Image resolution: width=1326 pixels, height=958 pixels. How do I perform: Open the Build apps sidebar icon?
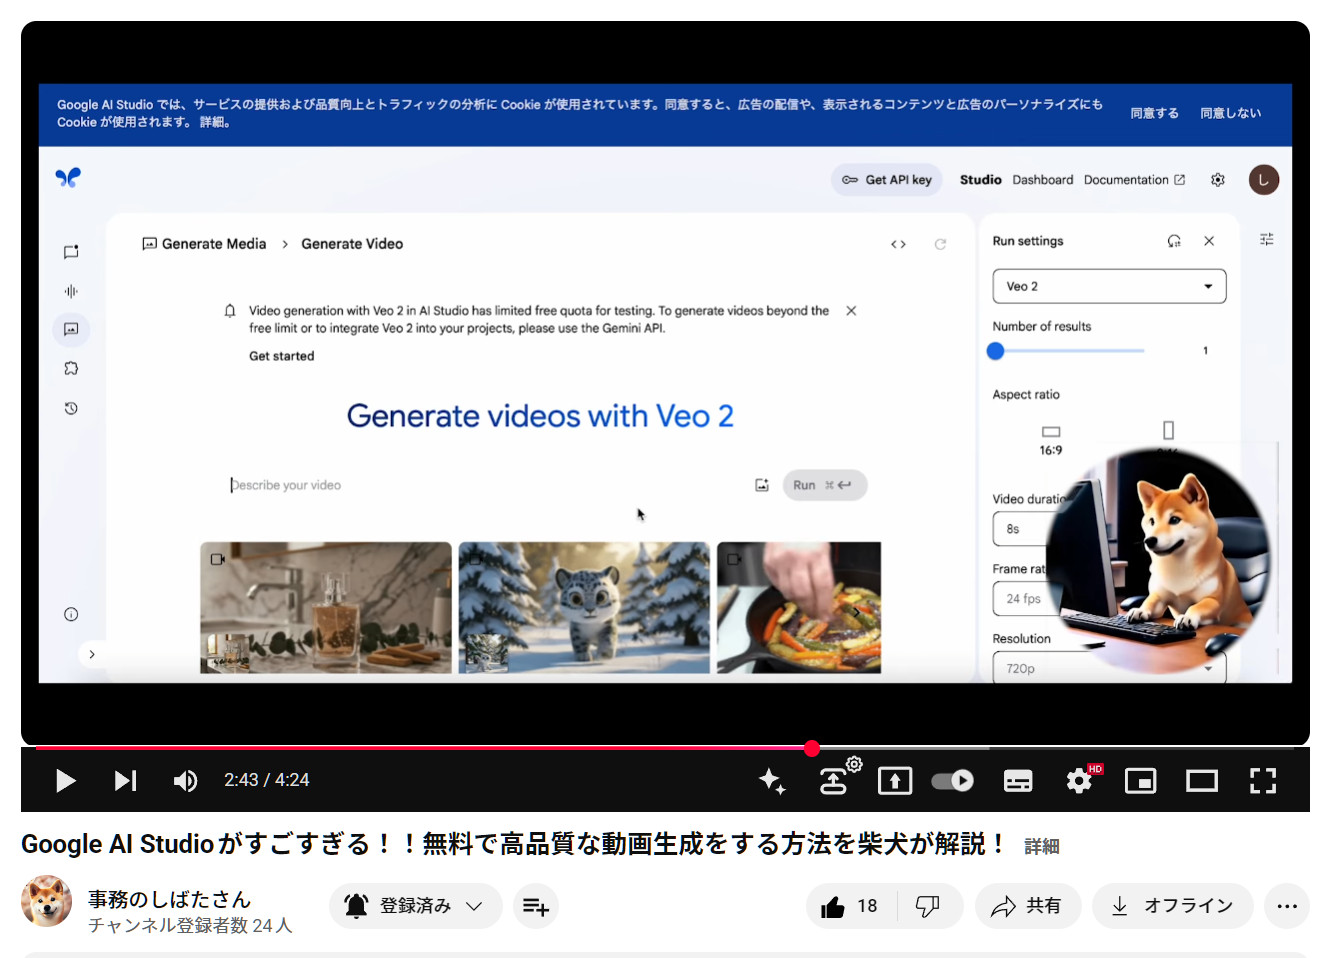(71, 368)
